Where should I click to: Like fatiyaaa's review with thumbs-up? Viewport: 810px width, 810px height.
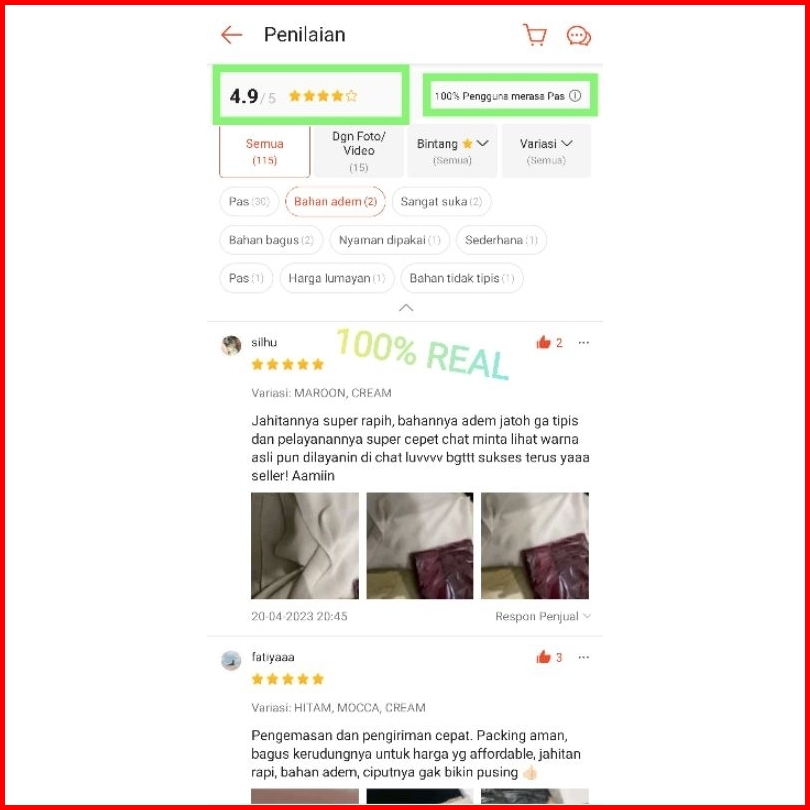click(543, 657)
